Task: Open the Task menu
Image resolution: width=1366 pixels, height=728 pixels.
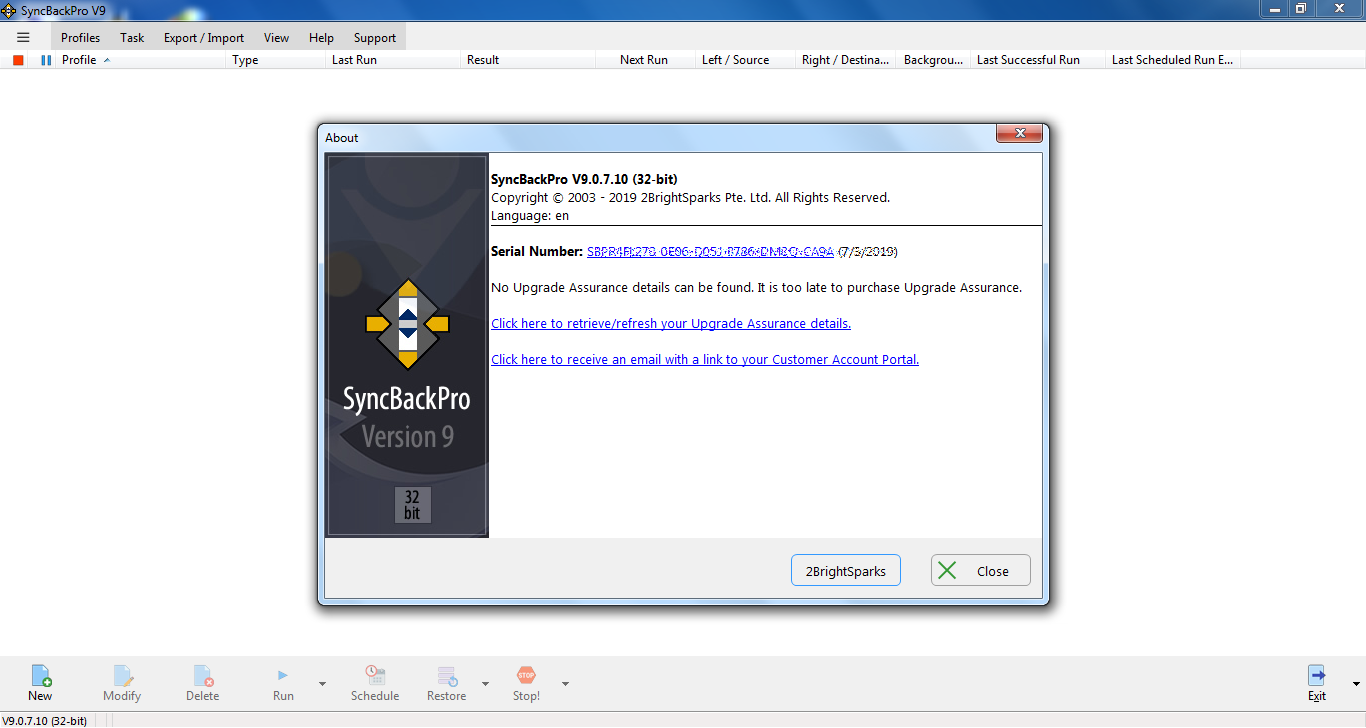Action: coord(132,38)
